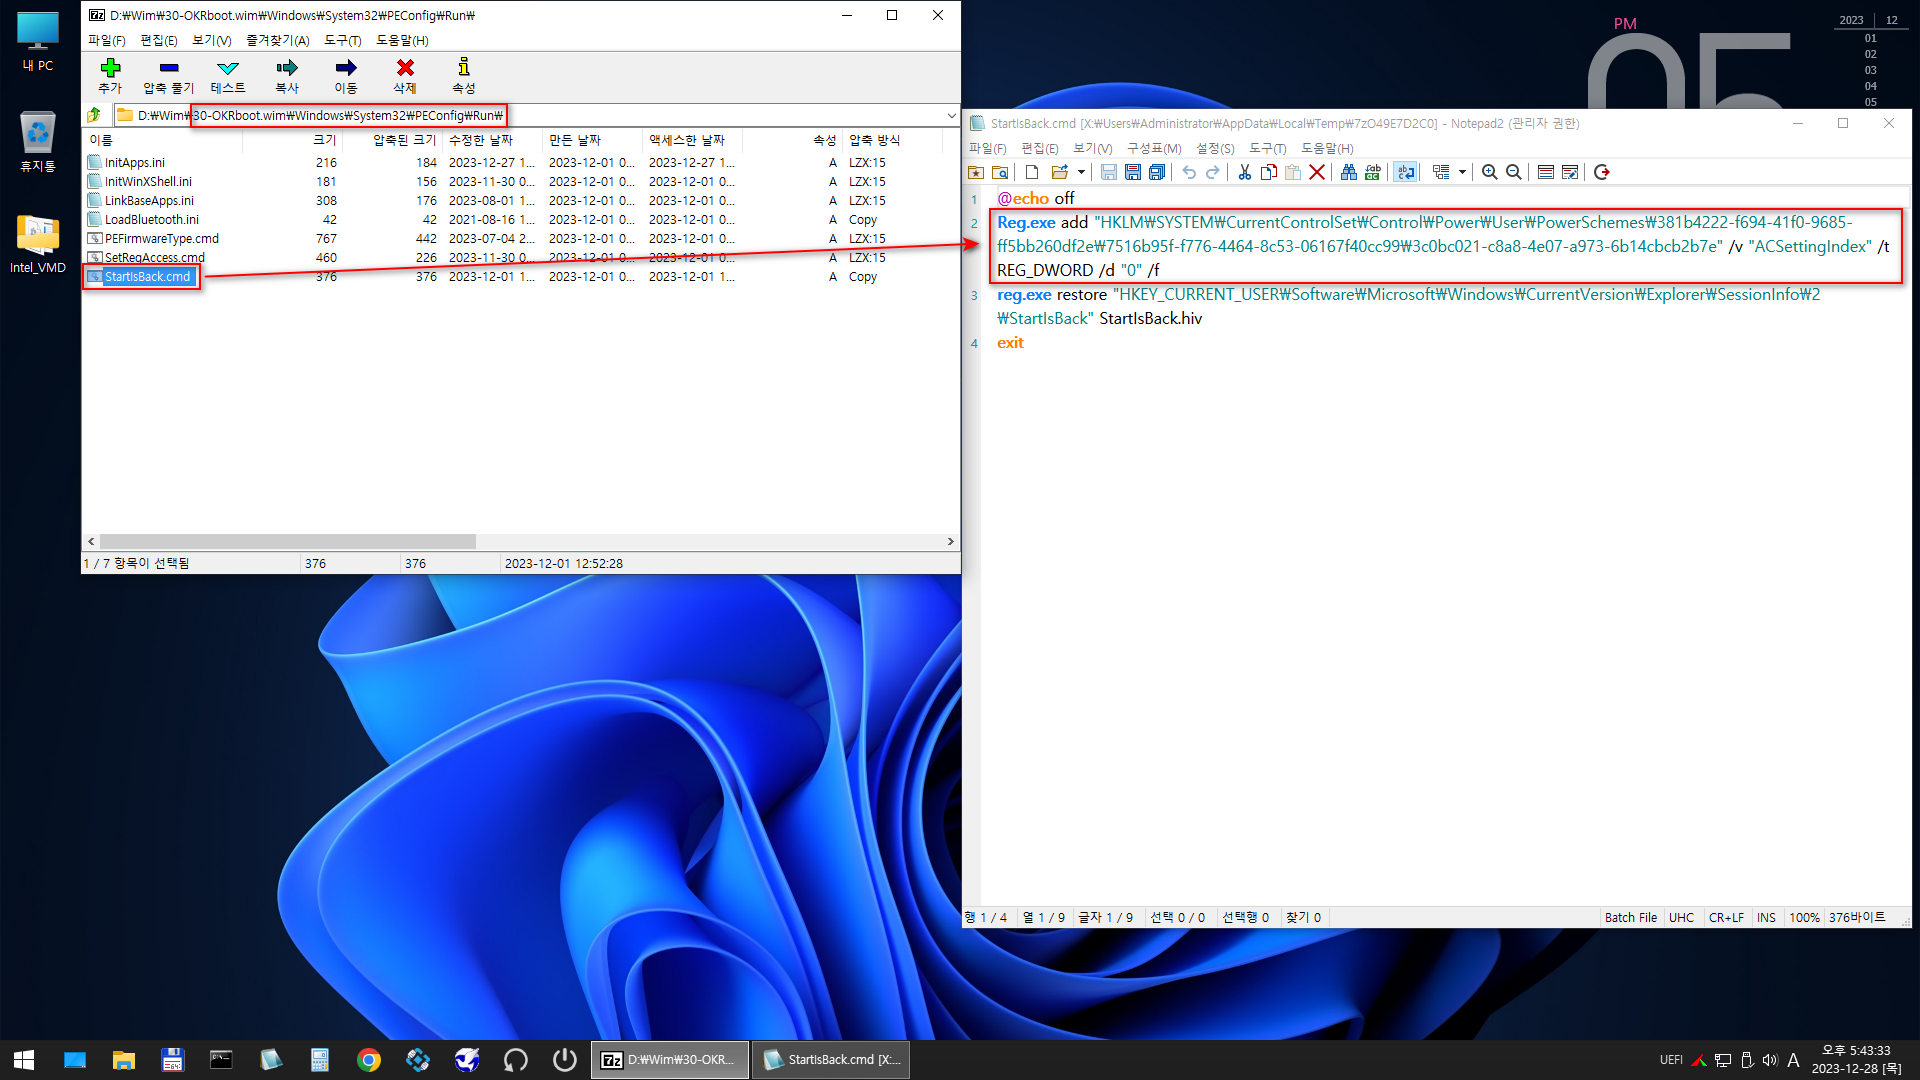Screen dimensions: 1920x1080
Task: Toggle folding view icon in Notepad2
Action: point(1441,172)
